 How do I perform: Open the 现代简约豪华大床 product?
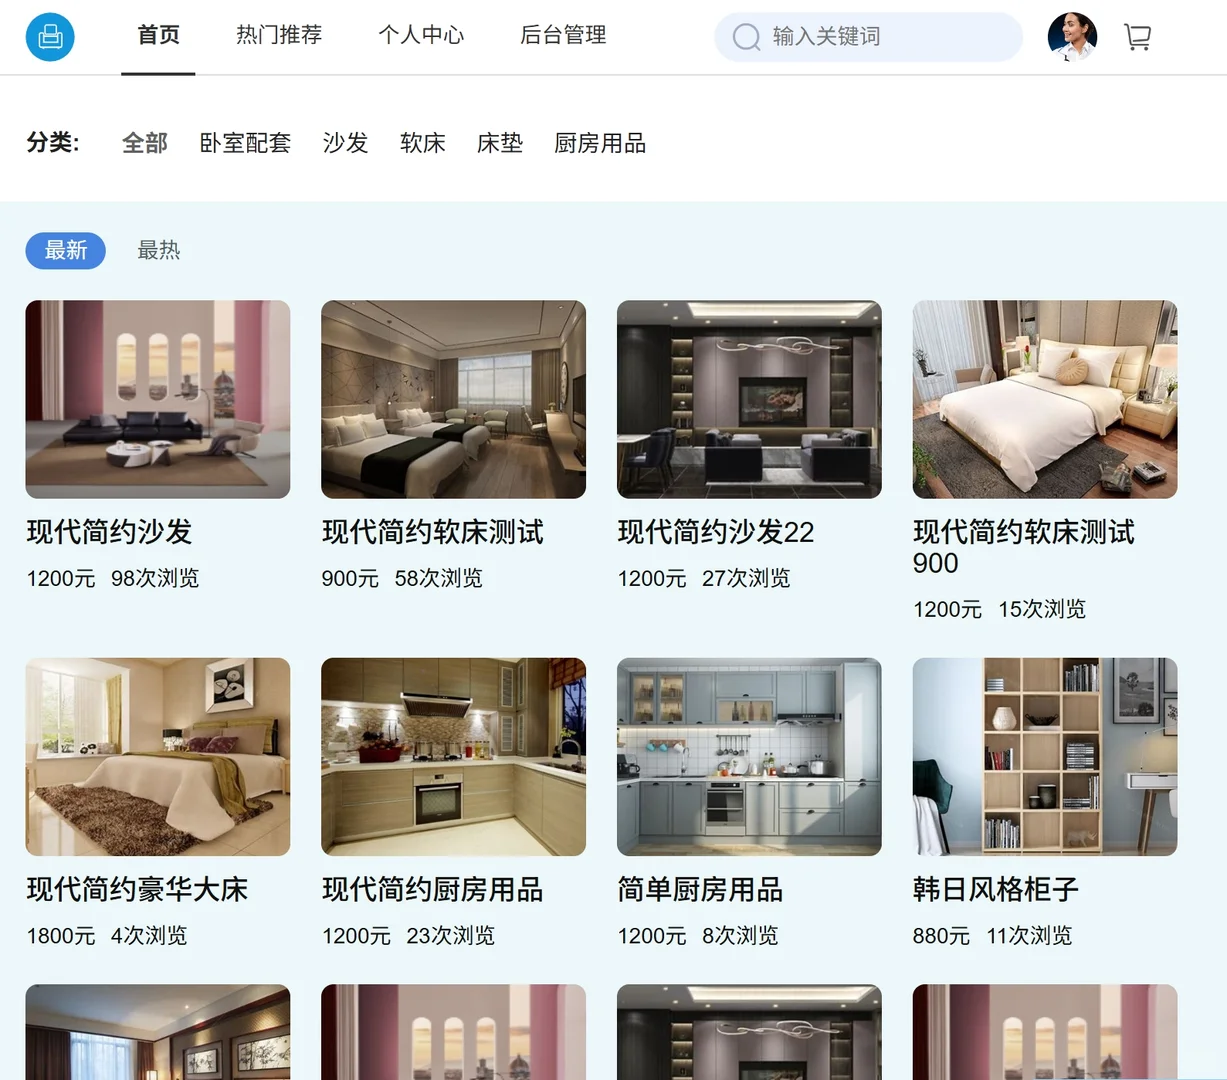137,889
